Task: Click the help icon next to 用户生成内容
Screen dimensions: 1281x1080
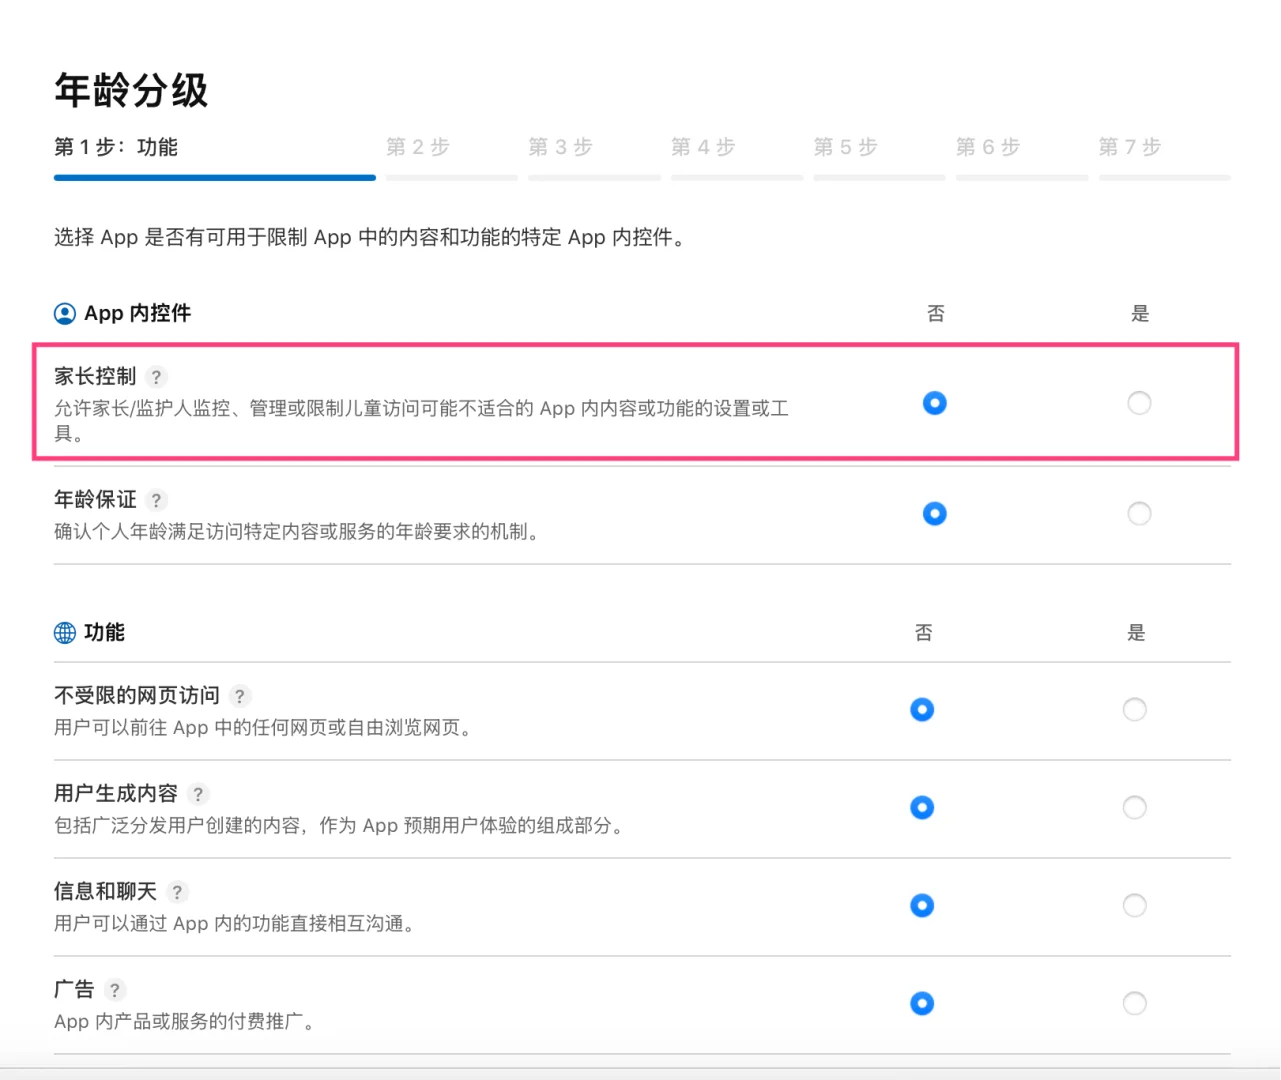Action: coord(197,794)
